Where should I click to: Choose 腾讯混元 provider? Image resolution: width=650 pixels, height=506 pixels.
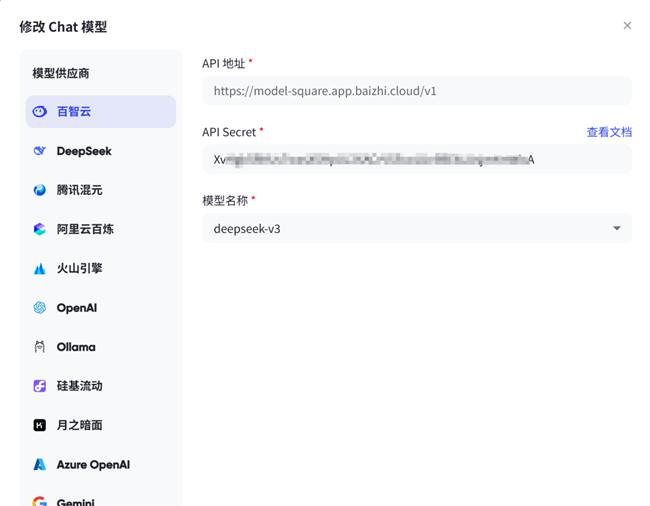pos(101,190)
